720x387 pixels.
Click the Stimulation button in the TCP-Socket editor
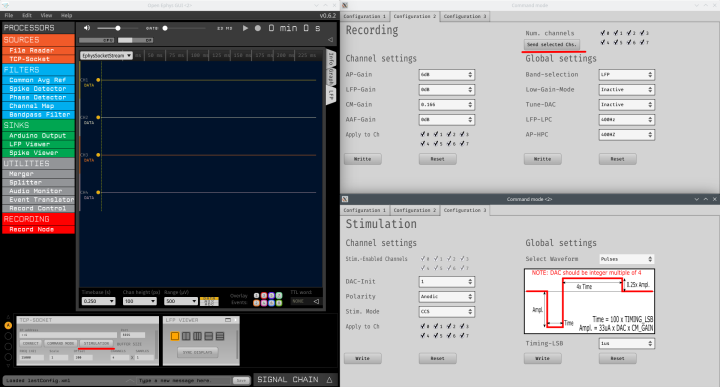[96, 343]
